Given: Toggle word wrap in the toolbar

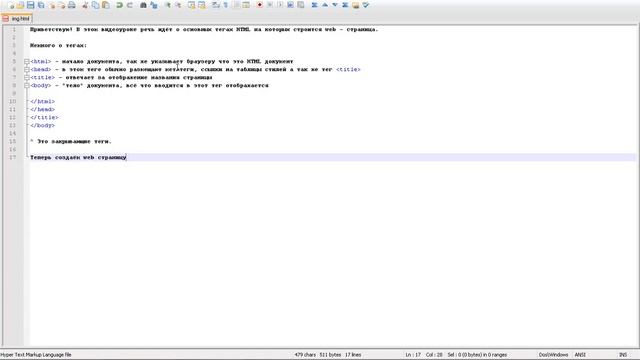Looking at the screenshot, I should click(x=216, y=5).
